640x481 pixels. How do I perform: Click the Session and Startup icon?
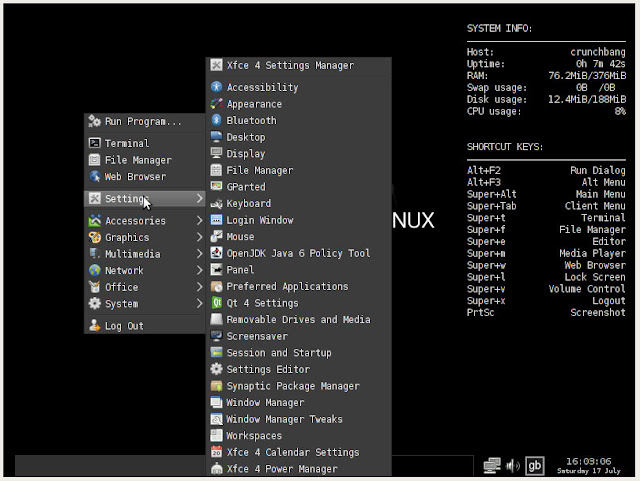(x=216, y=352)
